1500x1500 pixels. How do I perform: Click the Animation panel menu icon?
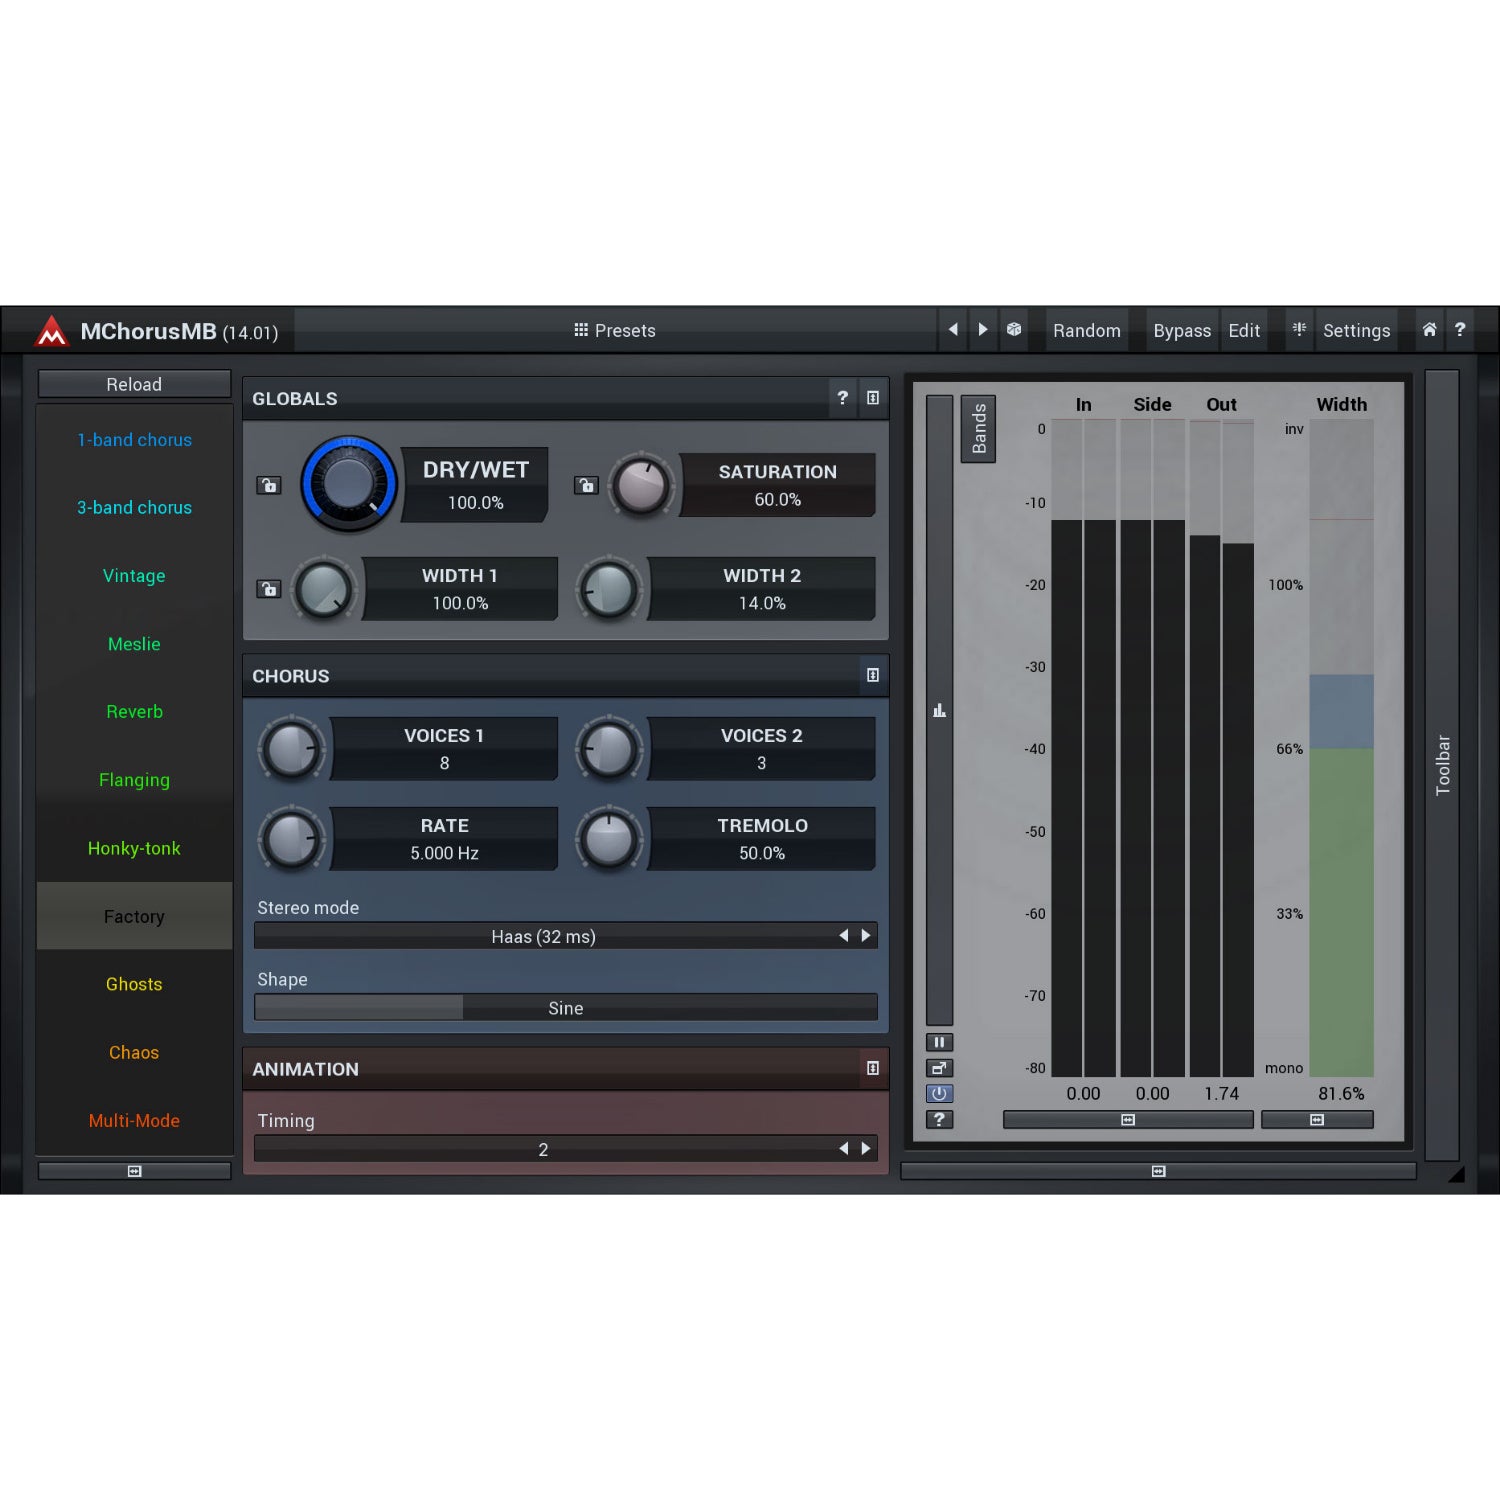tap(873, 1068)
